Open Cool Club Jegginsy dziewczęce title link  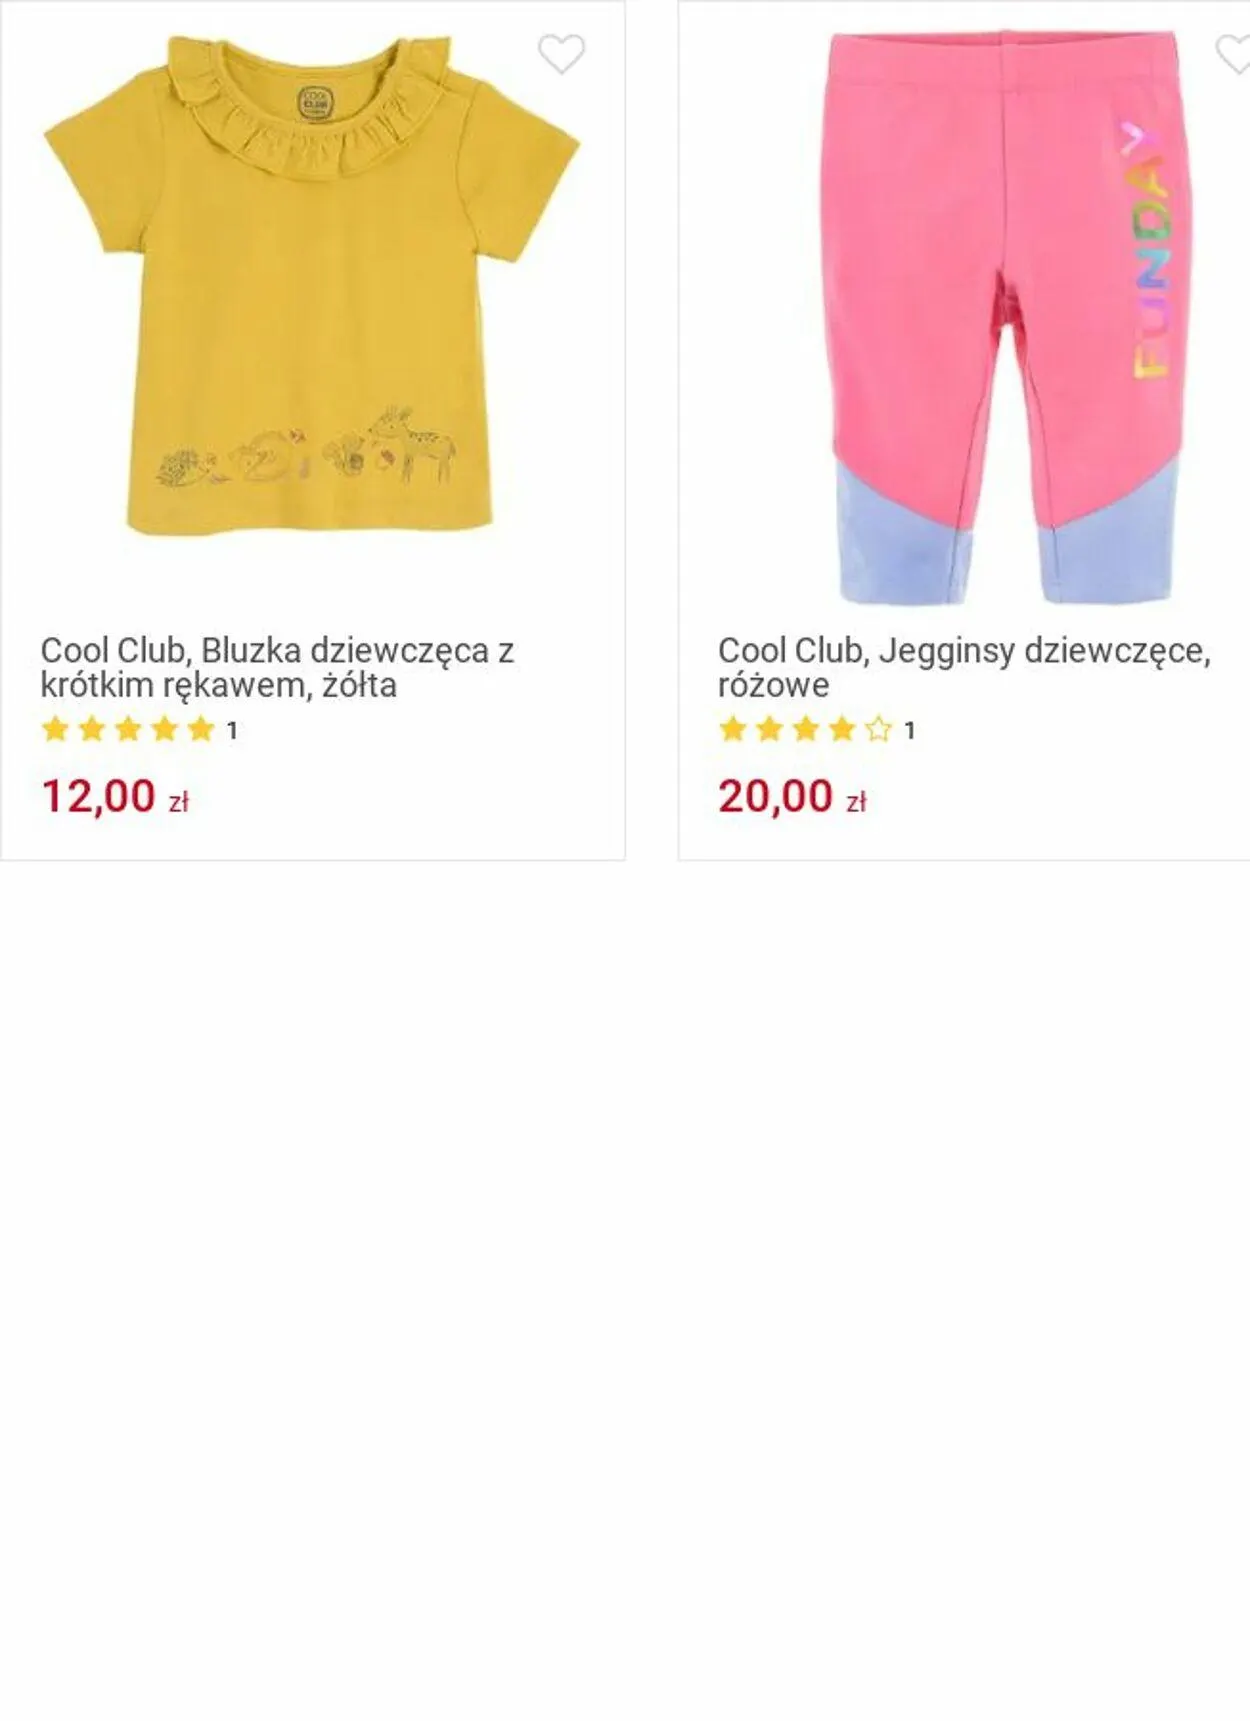click(x=964, y=667)
